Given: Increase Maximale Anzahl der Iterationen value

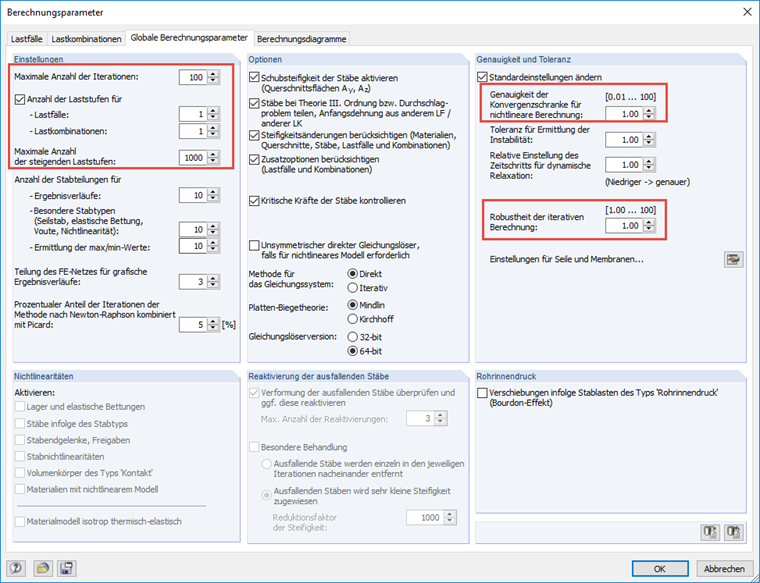Looking at the screenshot, I should coord(213,74).
